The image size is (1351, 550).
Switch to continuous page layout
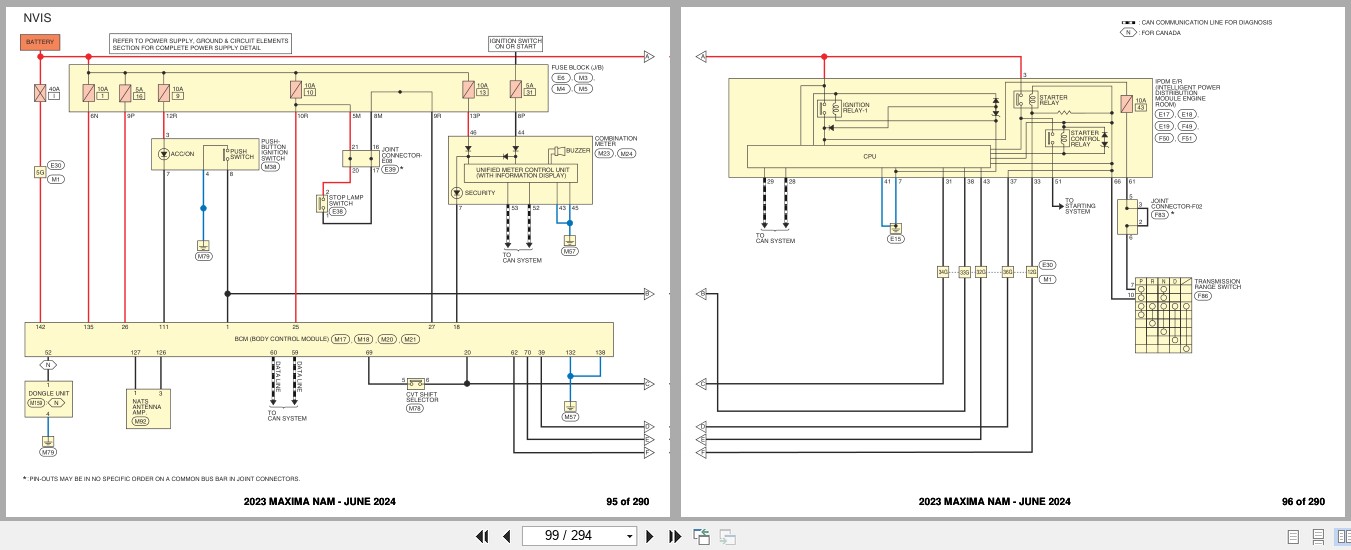(1318, 536)
